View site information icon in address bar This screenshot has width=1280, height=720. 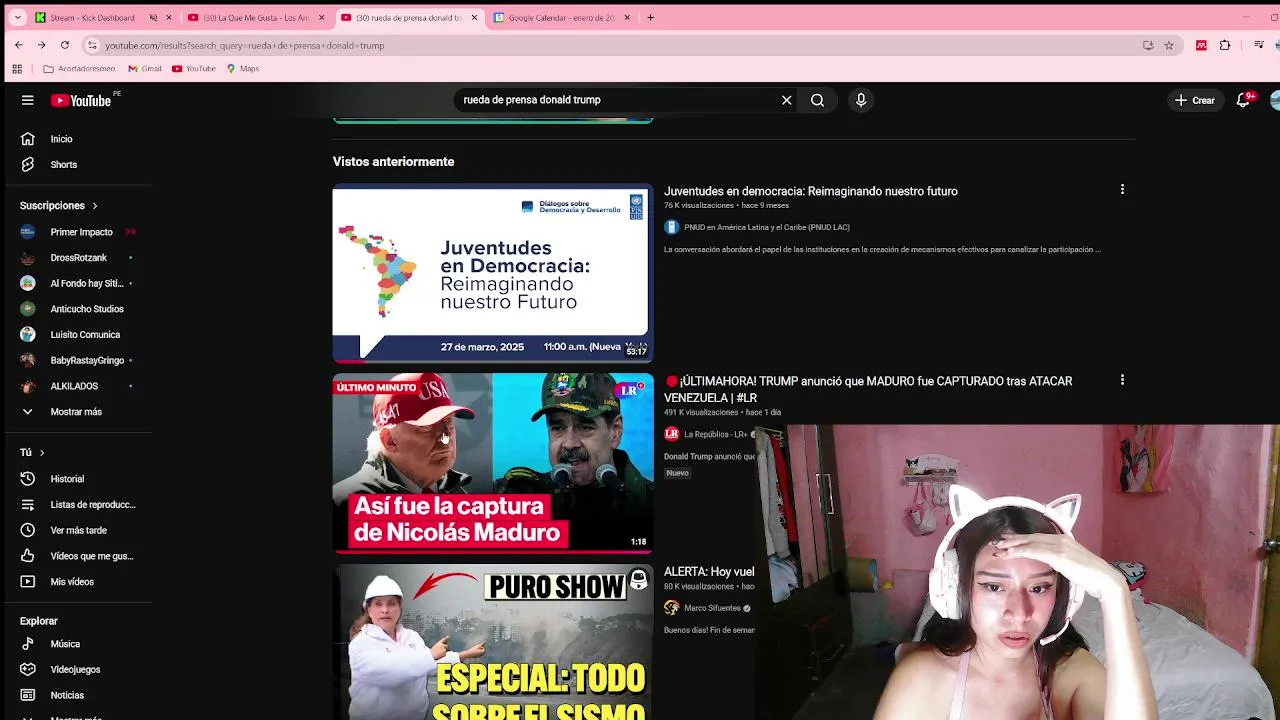coord(92,45)
